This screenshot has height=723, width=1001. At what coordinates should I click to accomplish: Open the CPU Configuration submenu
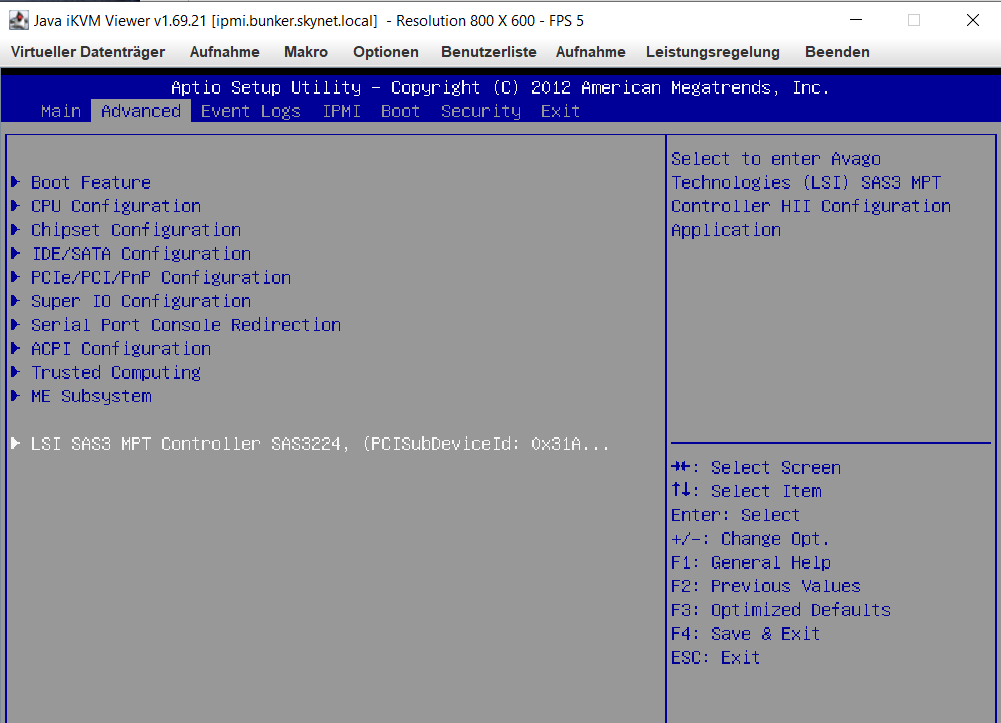click(x=116, y=206)
